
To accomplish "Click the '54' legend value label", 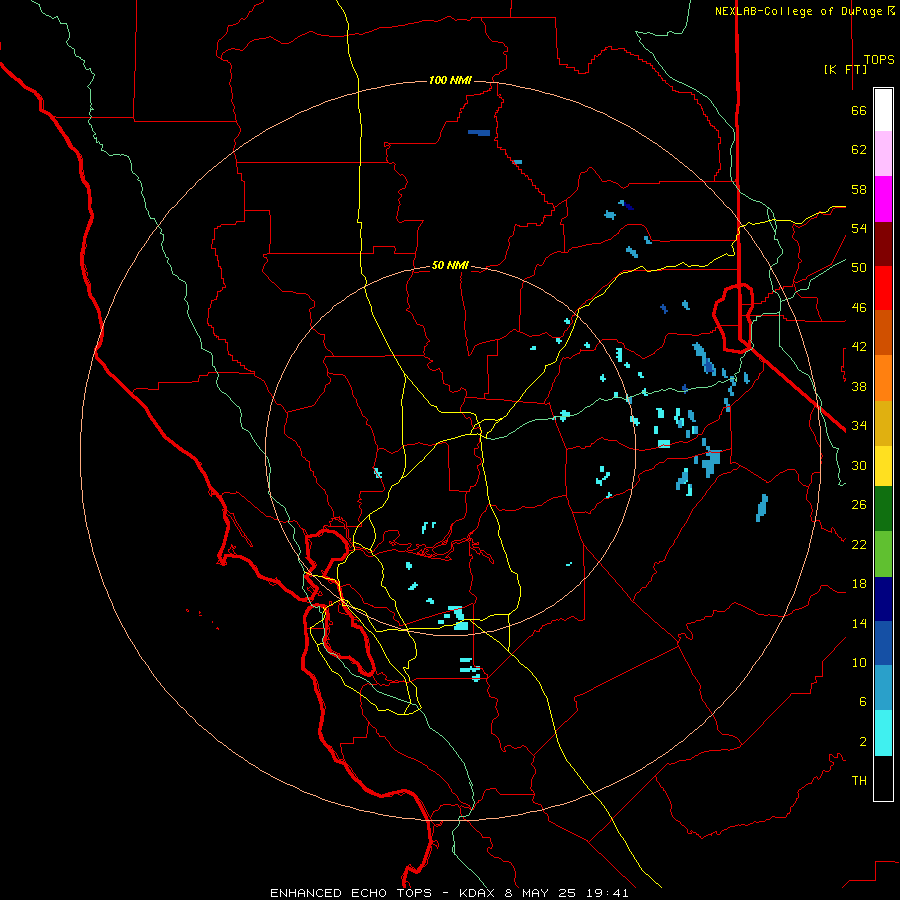I will click(859, 228).
